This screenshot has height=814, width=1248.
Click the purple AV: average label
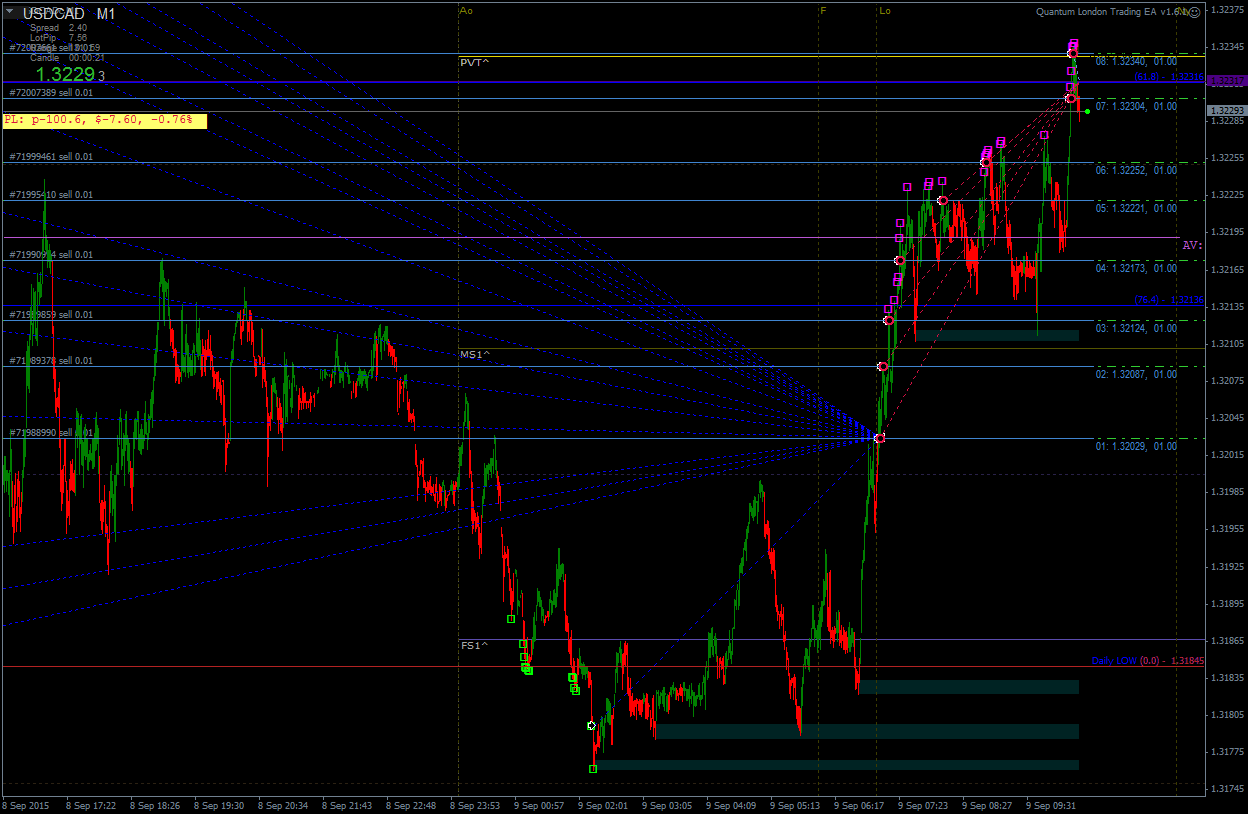pos(1192,245)
